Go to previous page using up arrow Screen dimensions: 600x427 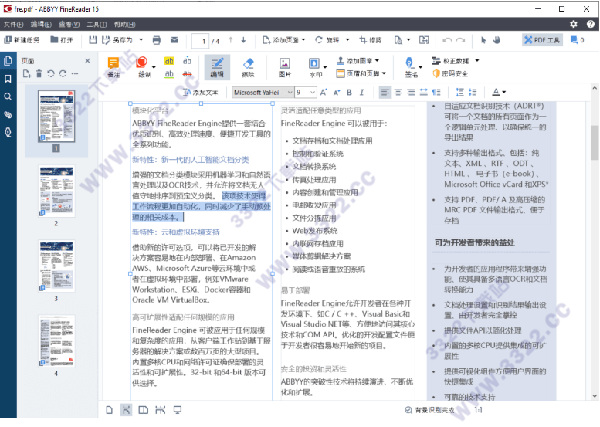230,40
